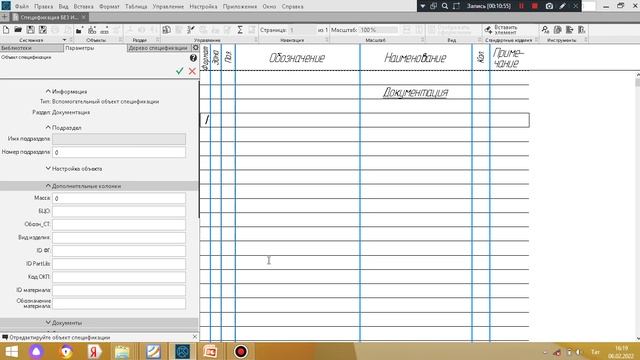Click the Документация section heading in table
640x360 pixels.
point(415,93)
